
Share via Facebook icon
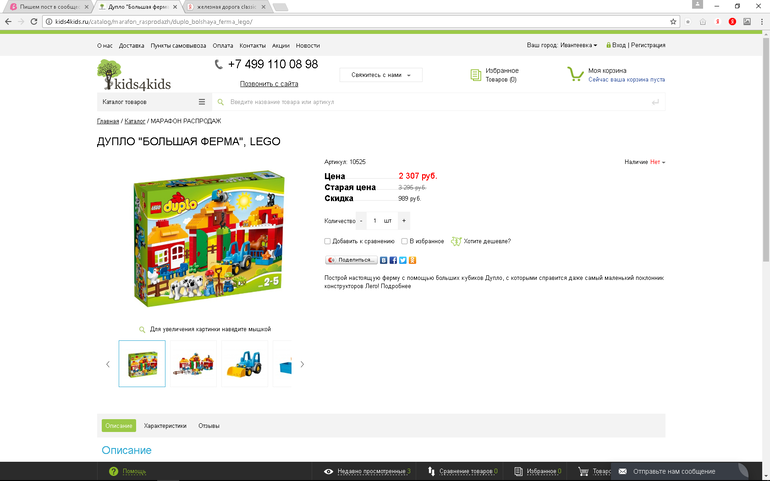pyautogui.click(x=393, y=260)
